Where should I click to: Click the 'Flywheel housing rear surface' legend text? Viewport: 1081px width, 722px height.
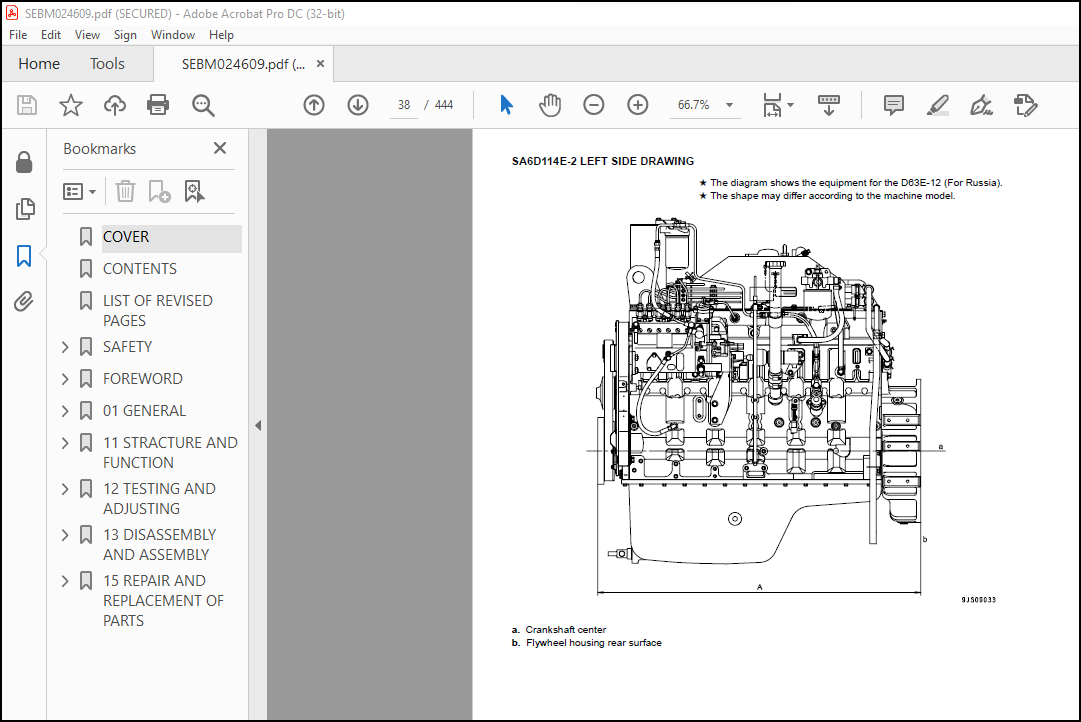pyautogui.click(x=594, y=643)
